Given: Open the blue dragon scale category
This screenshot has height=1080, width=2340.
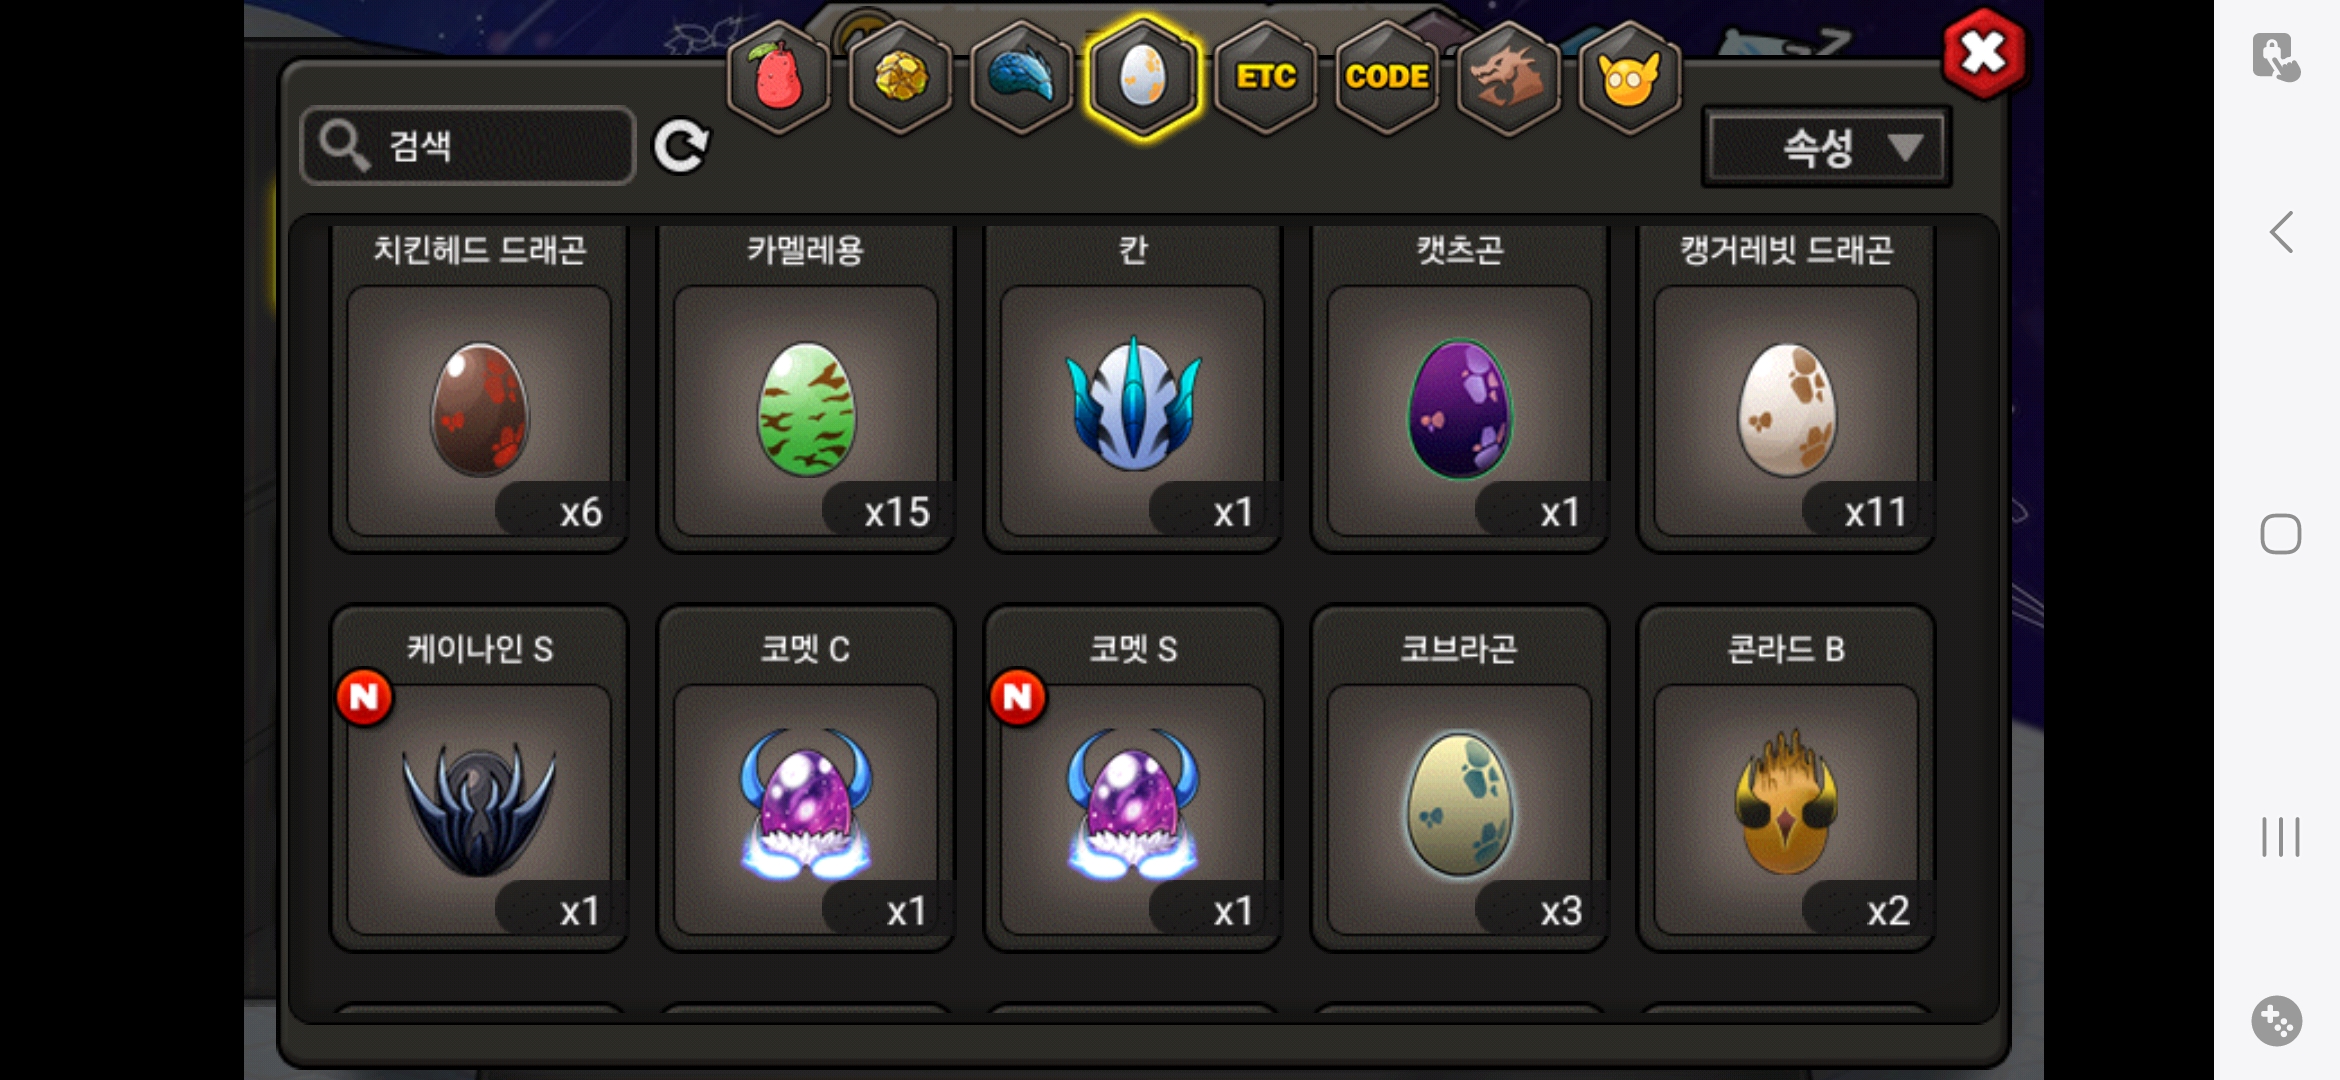Looking at the screenshot, I should click(1021, 77).
